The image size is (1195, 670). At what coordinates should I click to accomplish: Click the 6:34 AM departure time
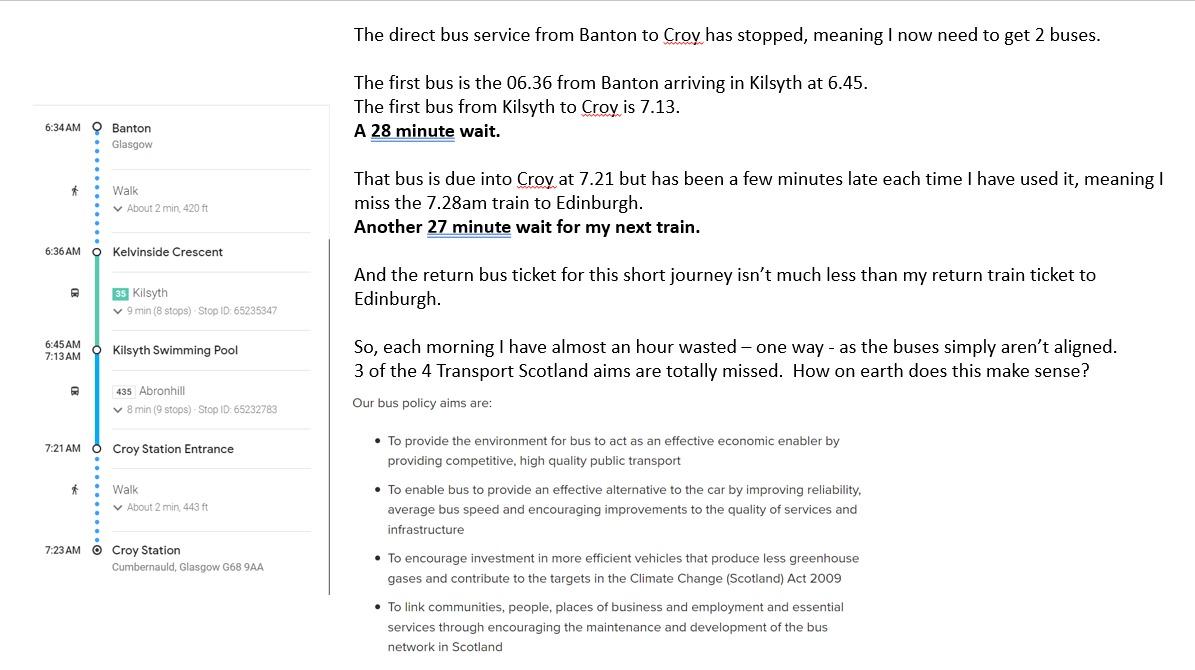pyautogui.click(x=62, y=127)
